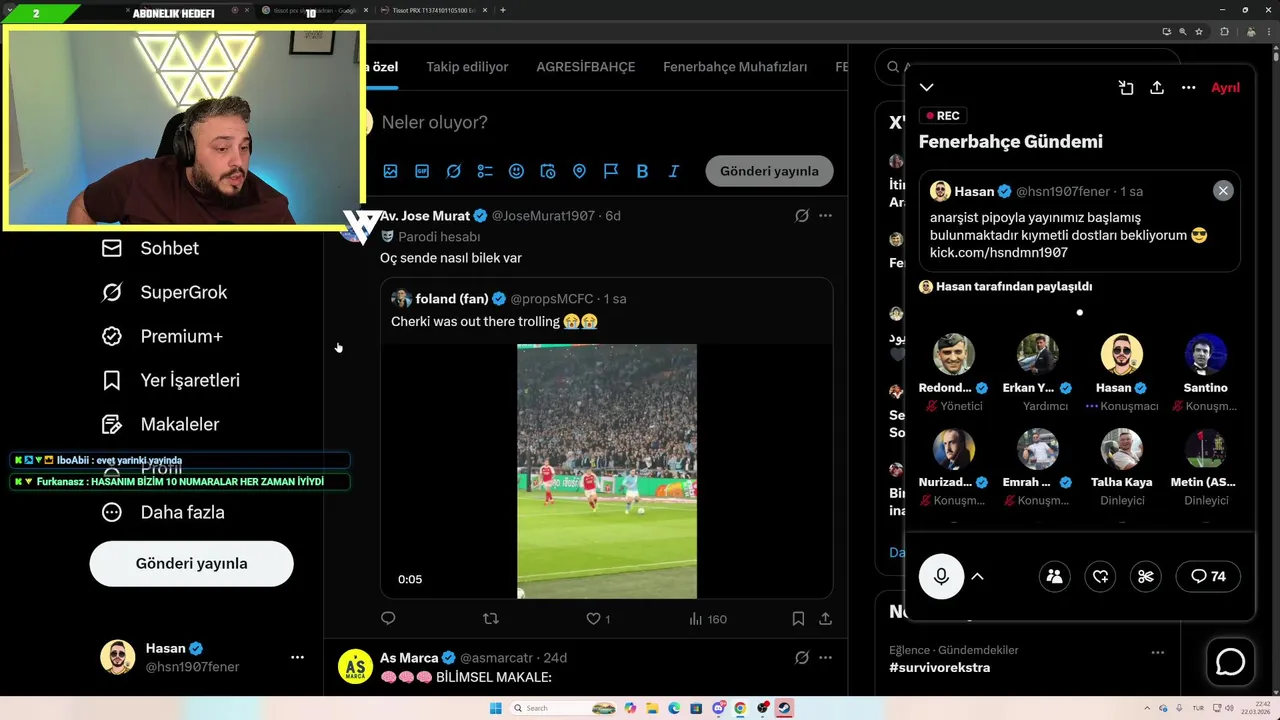Bookmark this page with star icon

[1198, 32]
